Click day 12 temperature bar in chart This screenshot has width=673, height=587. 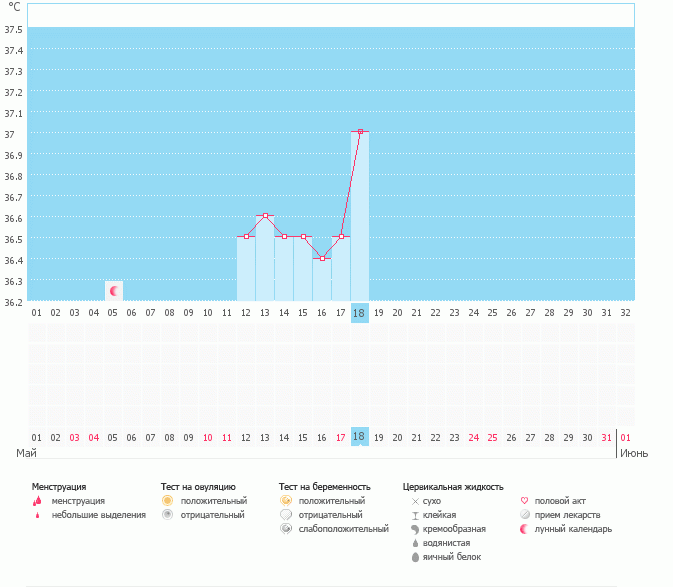click(x=246, y=268)
